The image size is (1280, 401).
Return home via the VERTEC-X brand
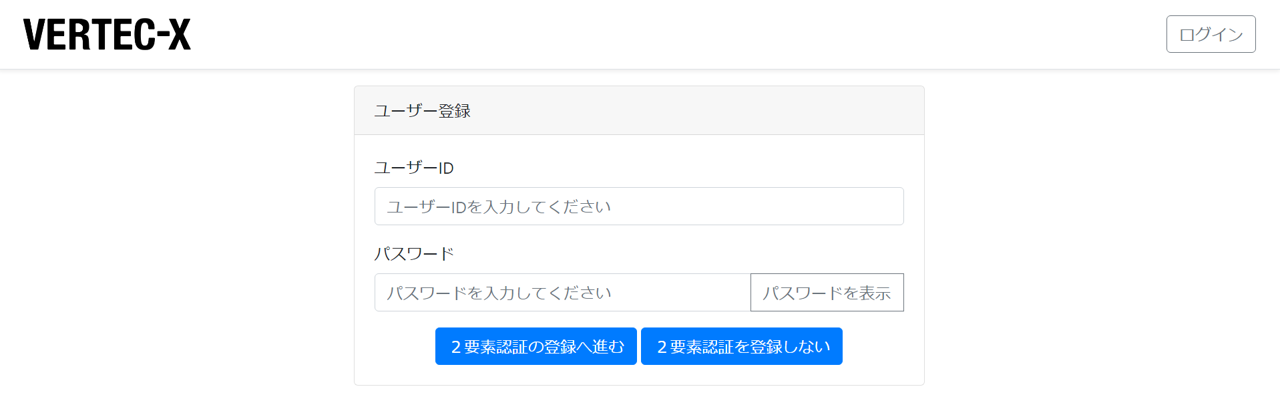coord(107,34)
